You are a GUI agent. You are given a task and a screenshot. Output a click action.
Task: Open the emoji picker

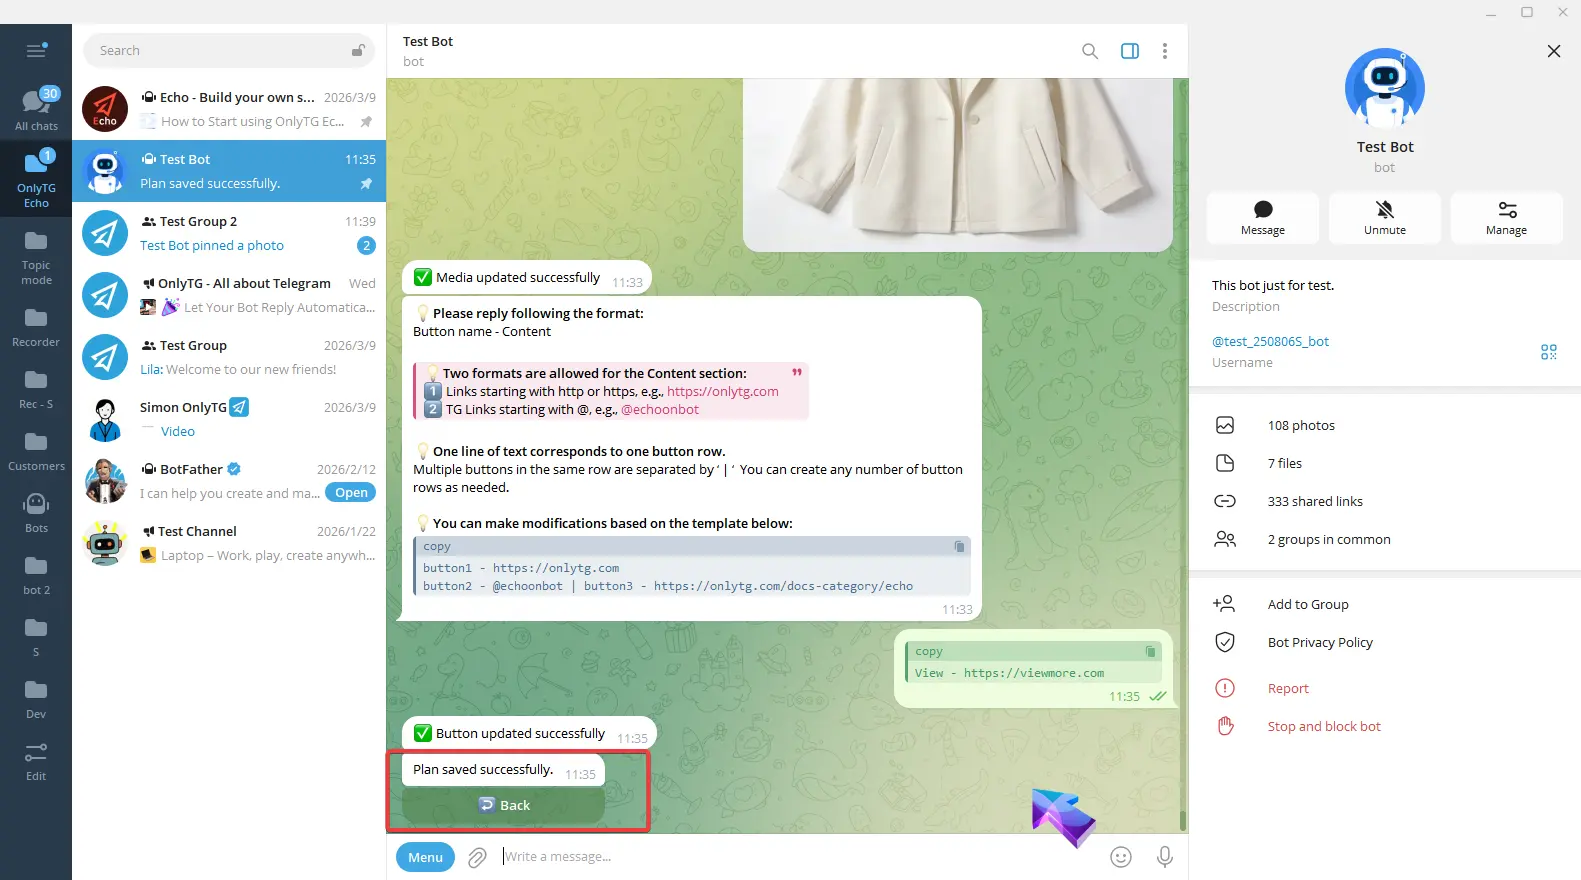click(x=1121, y=857)
